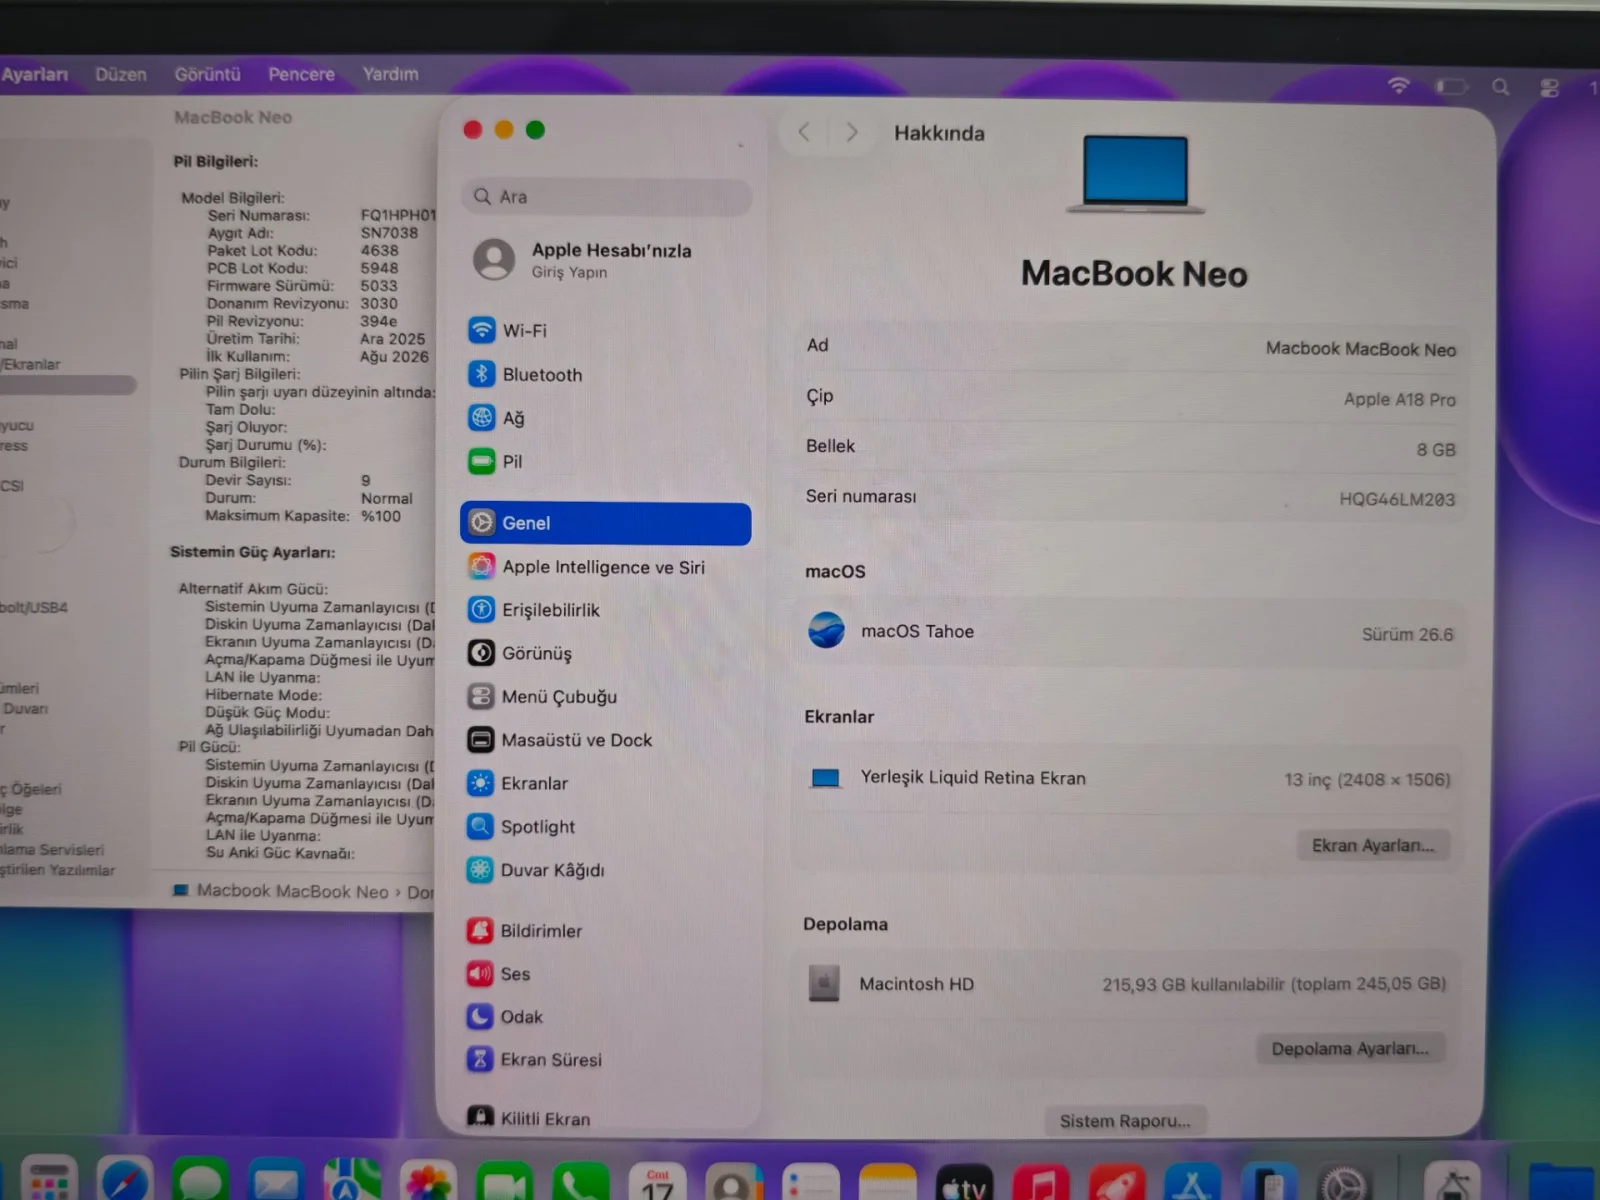This screenshot has width=1600, height=1200.
Task: Select the Ağ network item
Action: pos(606,418)
